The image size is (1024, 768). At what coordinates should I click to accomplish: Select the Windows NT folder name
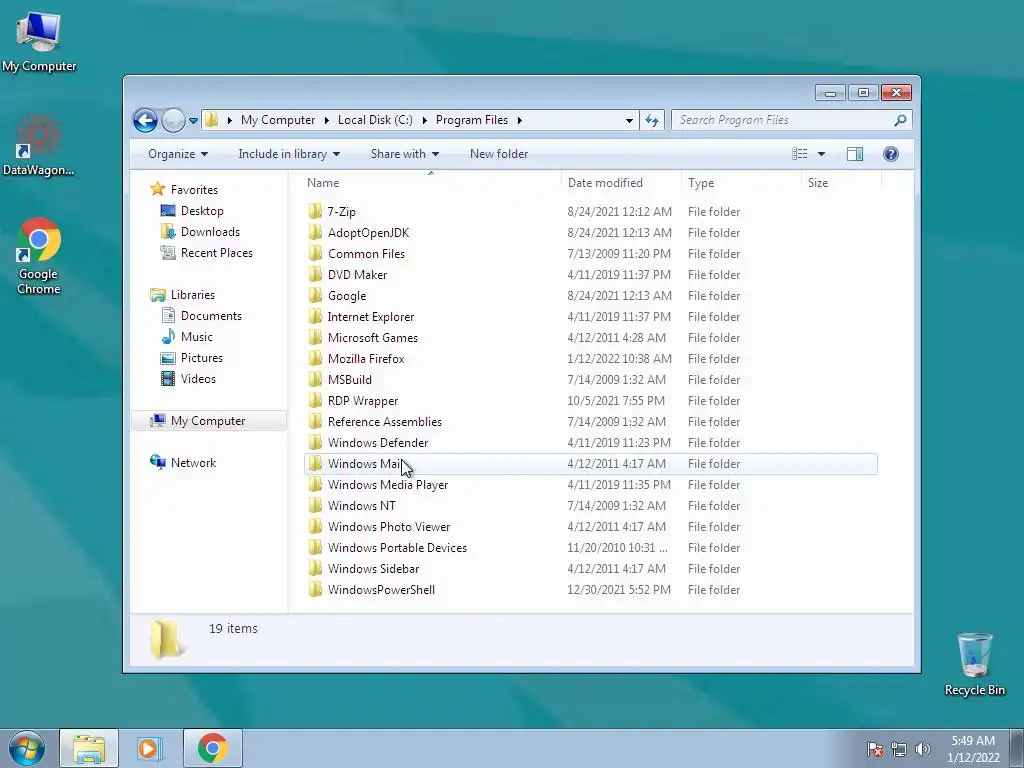click(361, 505)
